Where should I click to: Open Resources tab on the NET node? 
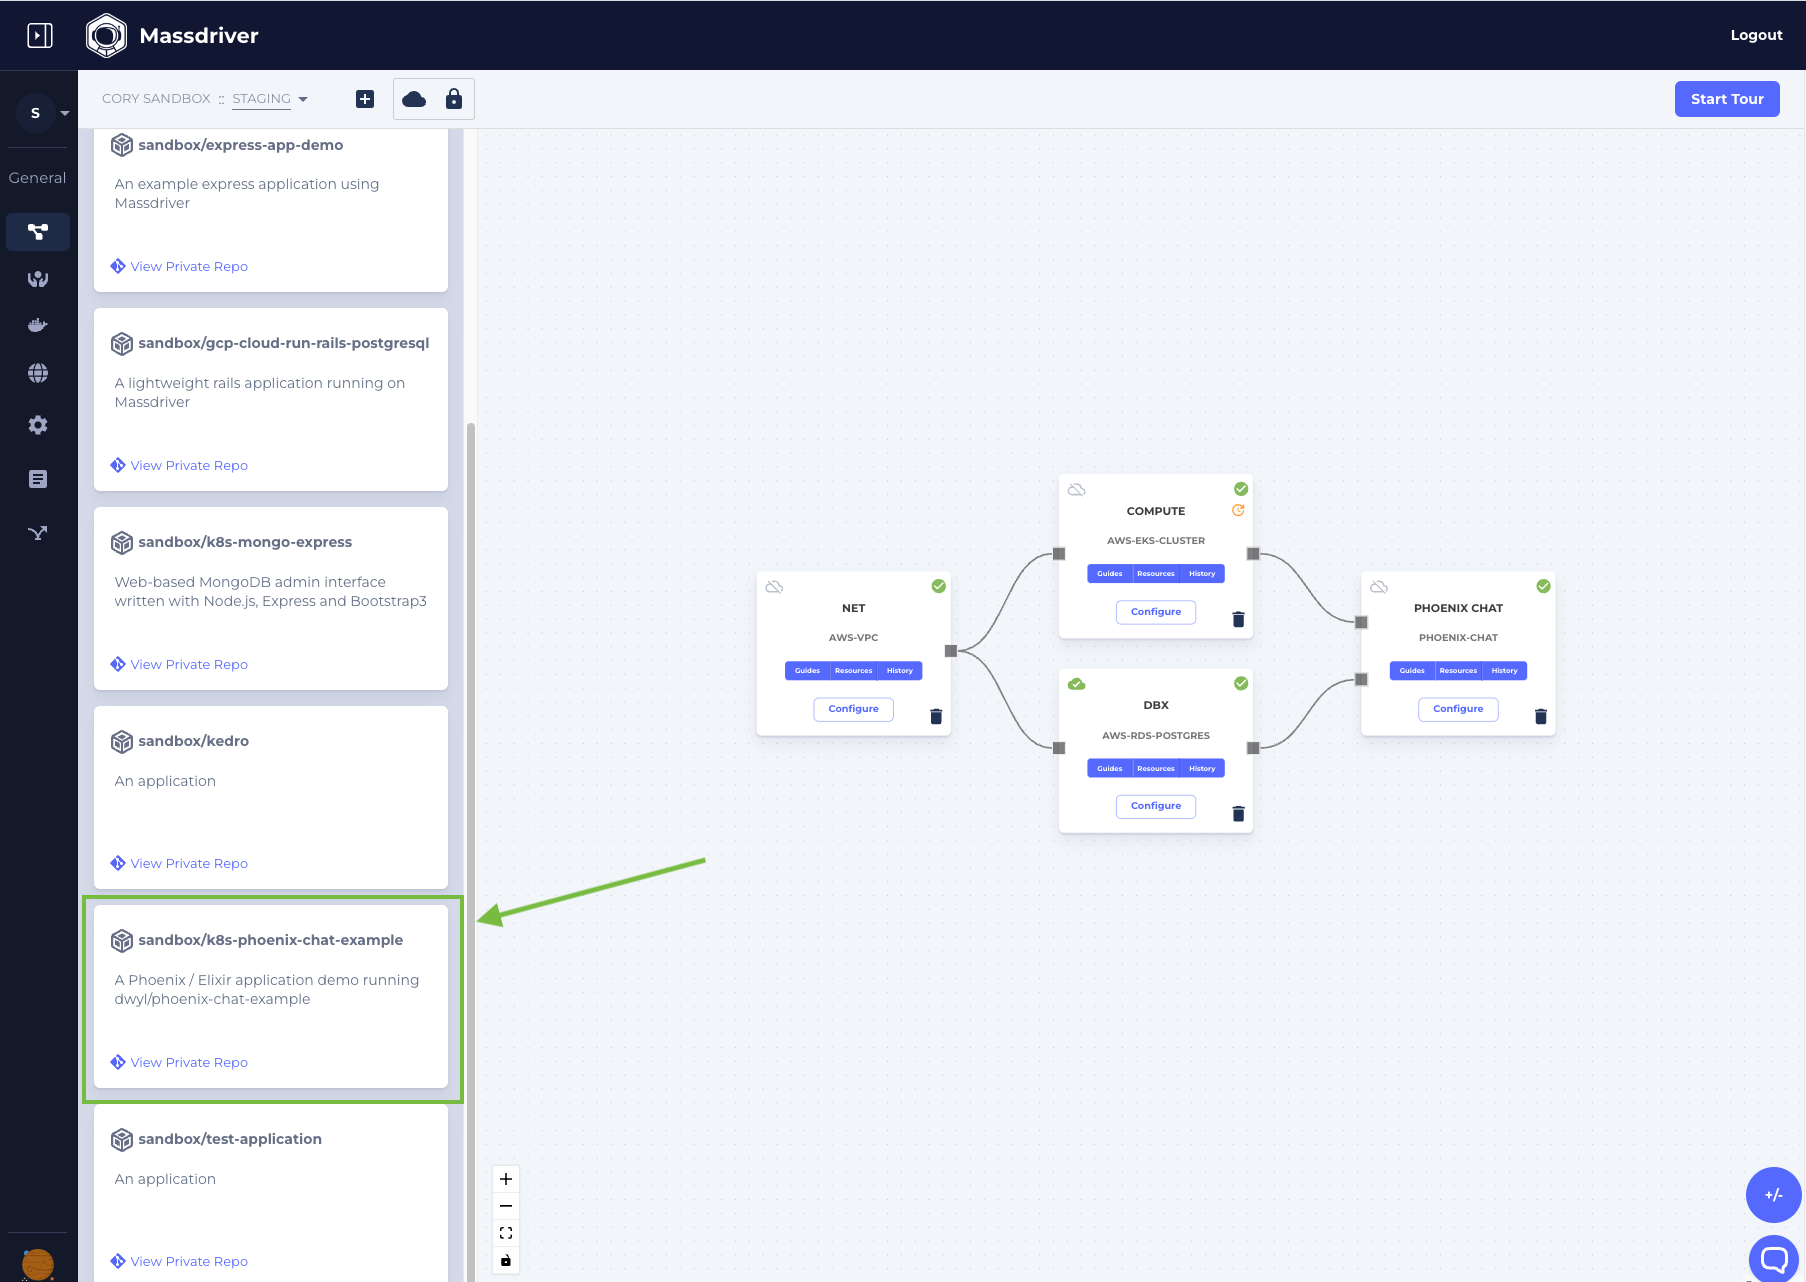tap(854, 671)
